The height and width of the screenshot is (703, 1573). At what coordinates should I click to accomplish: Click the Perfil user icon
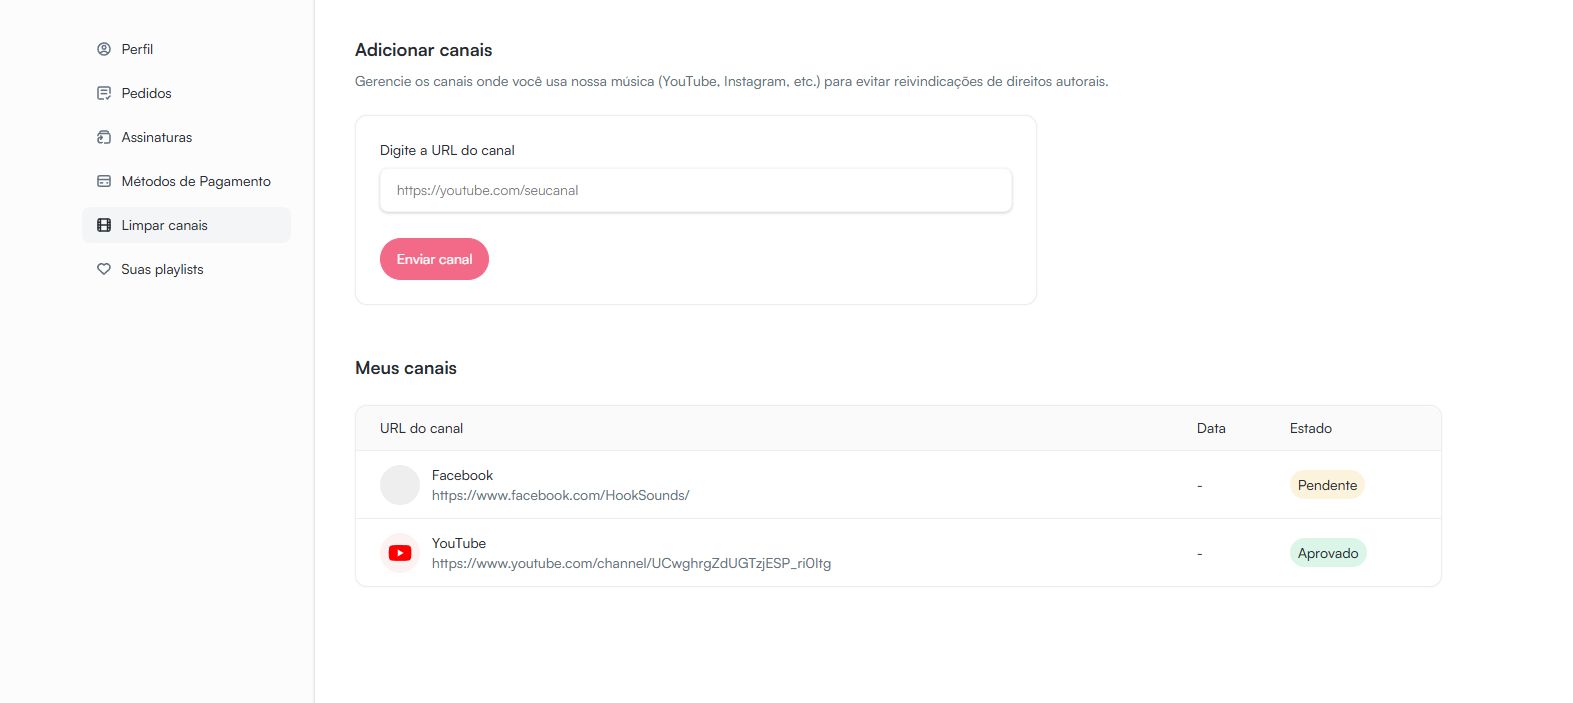click(x=104, y=49)
